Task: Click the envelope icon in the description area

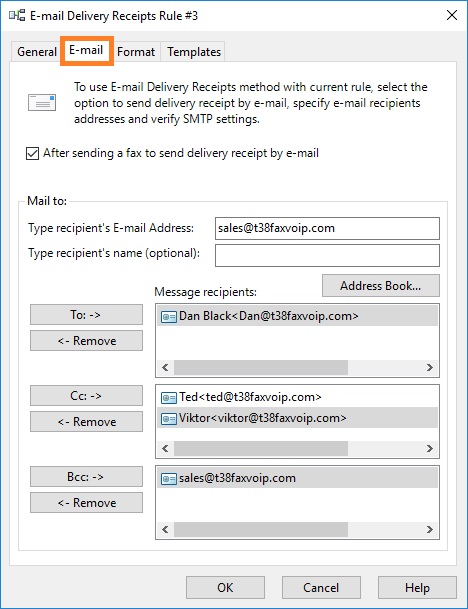Action: point(42,103)
